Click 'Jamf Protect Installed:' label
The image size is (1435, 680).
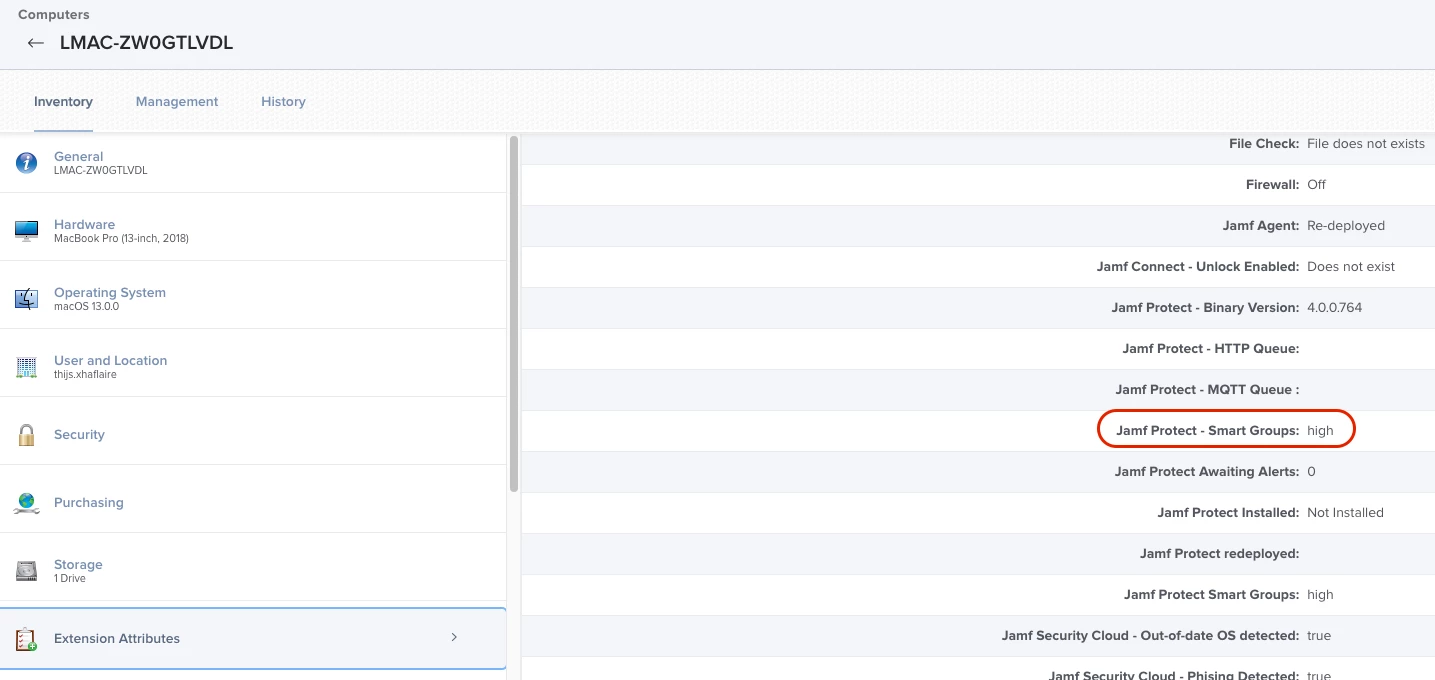coord(1229,513)
